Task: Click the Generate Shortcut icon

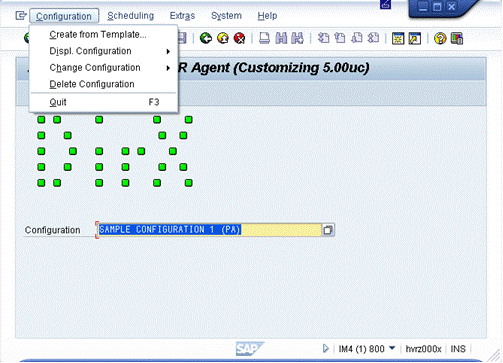Action: tap(415, 38)
